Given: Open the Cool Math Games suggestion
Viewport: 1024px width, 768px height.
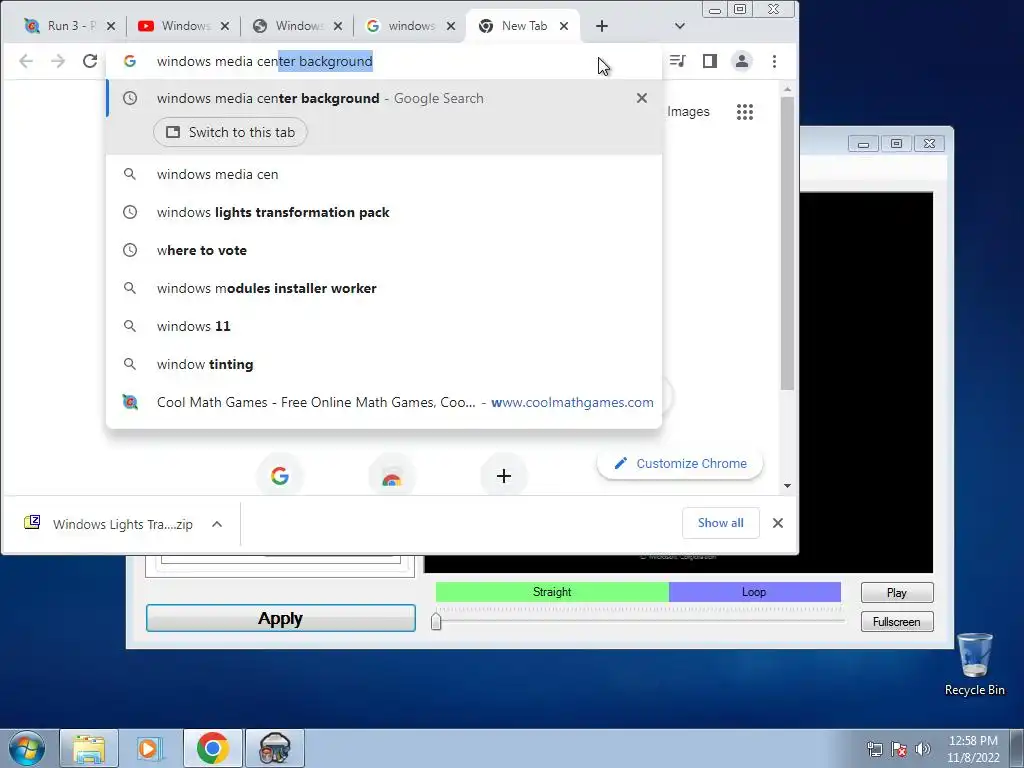Looking at the screenshot, I should [384, 402].
